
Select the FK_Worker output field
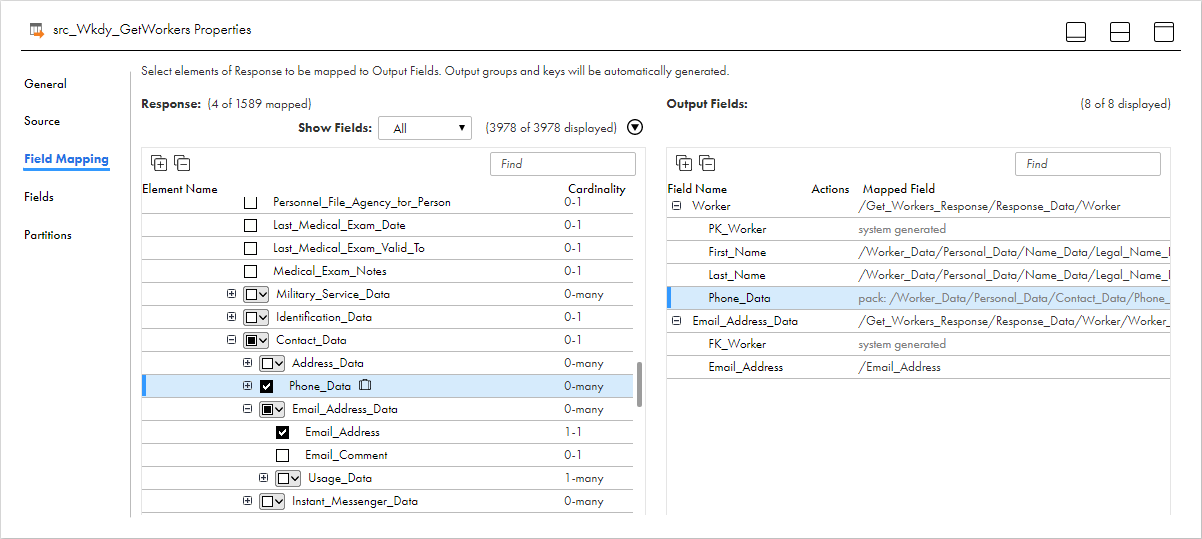[x=919, y=344]
